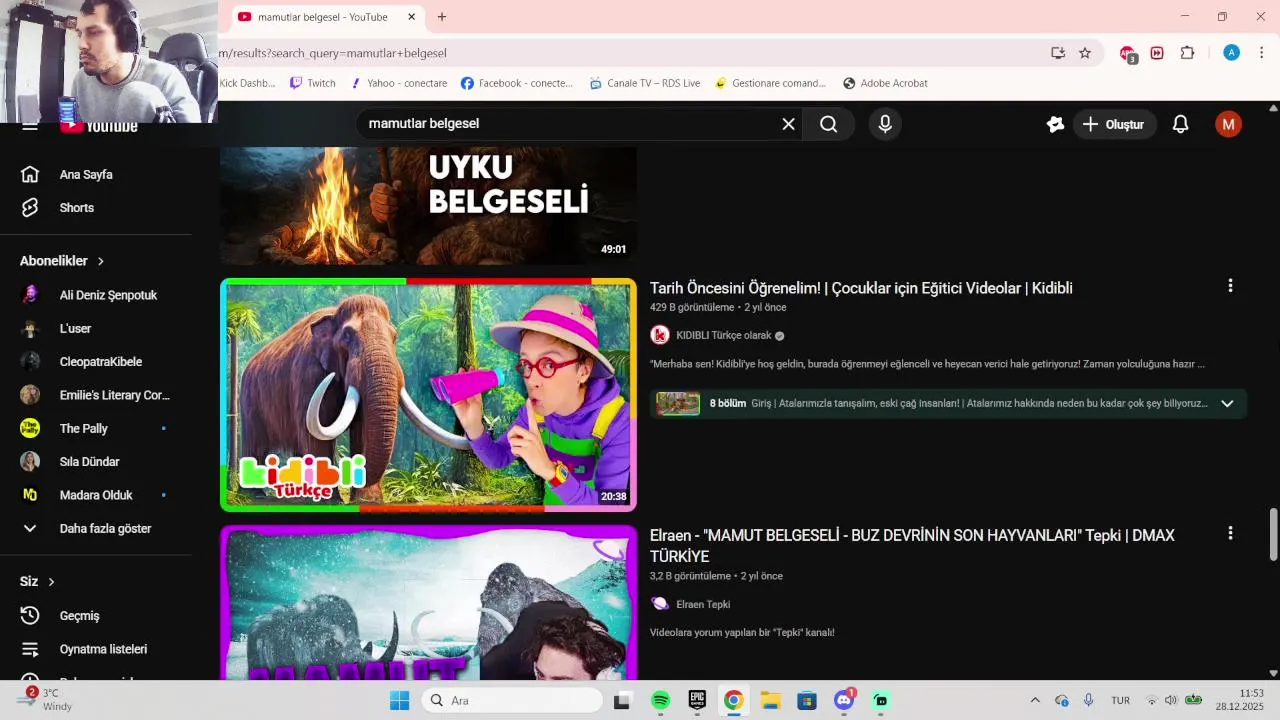
Task: Open Windows Start menu
Action: tap(399, 700)
